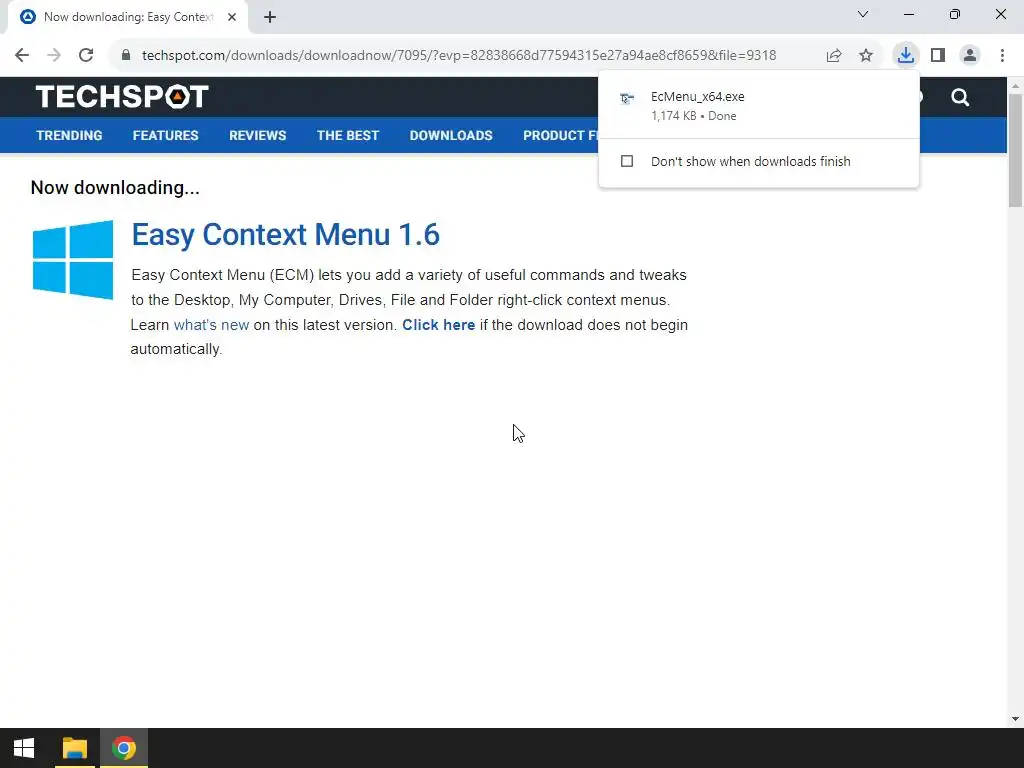This screenshot has height=768, width=1024.
Task: Open the tab search chevron
Action: pos(863,14)
